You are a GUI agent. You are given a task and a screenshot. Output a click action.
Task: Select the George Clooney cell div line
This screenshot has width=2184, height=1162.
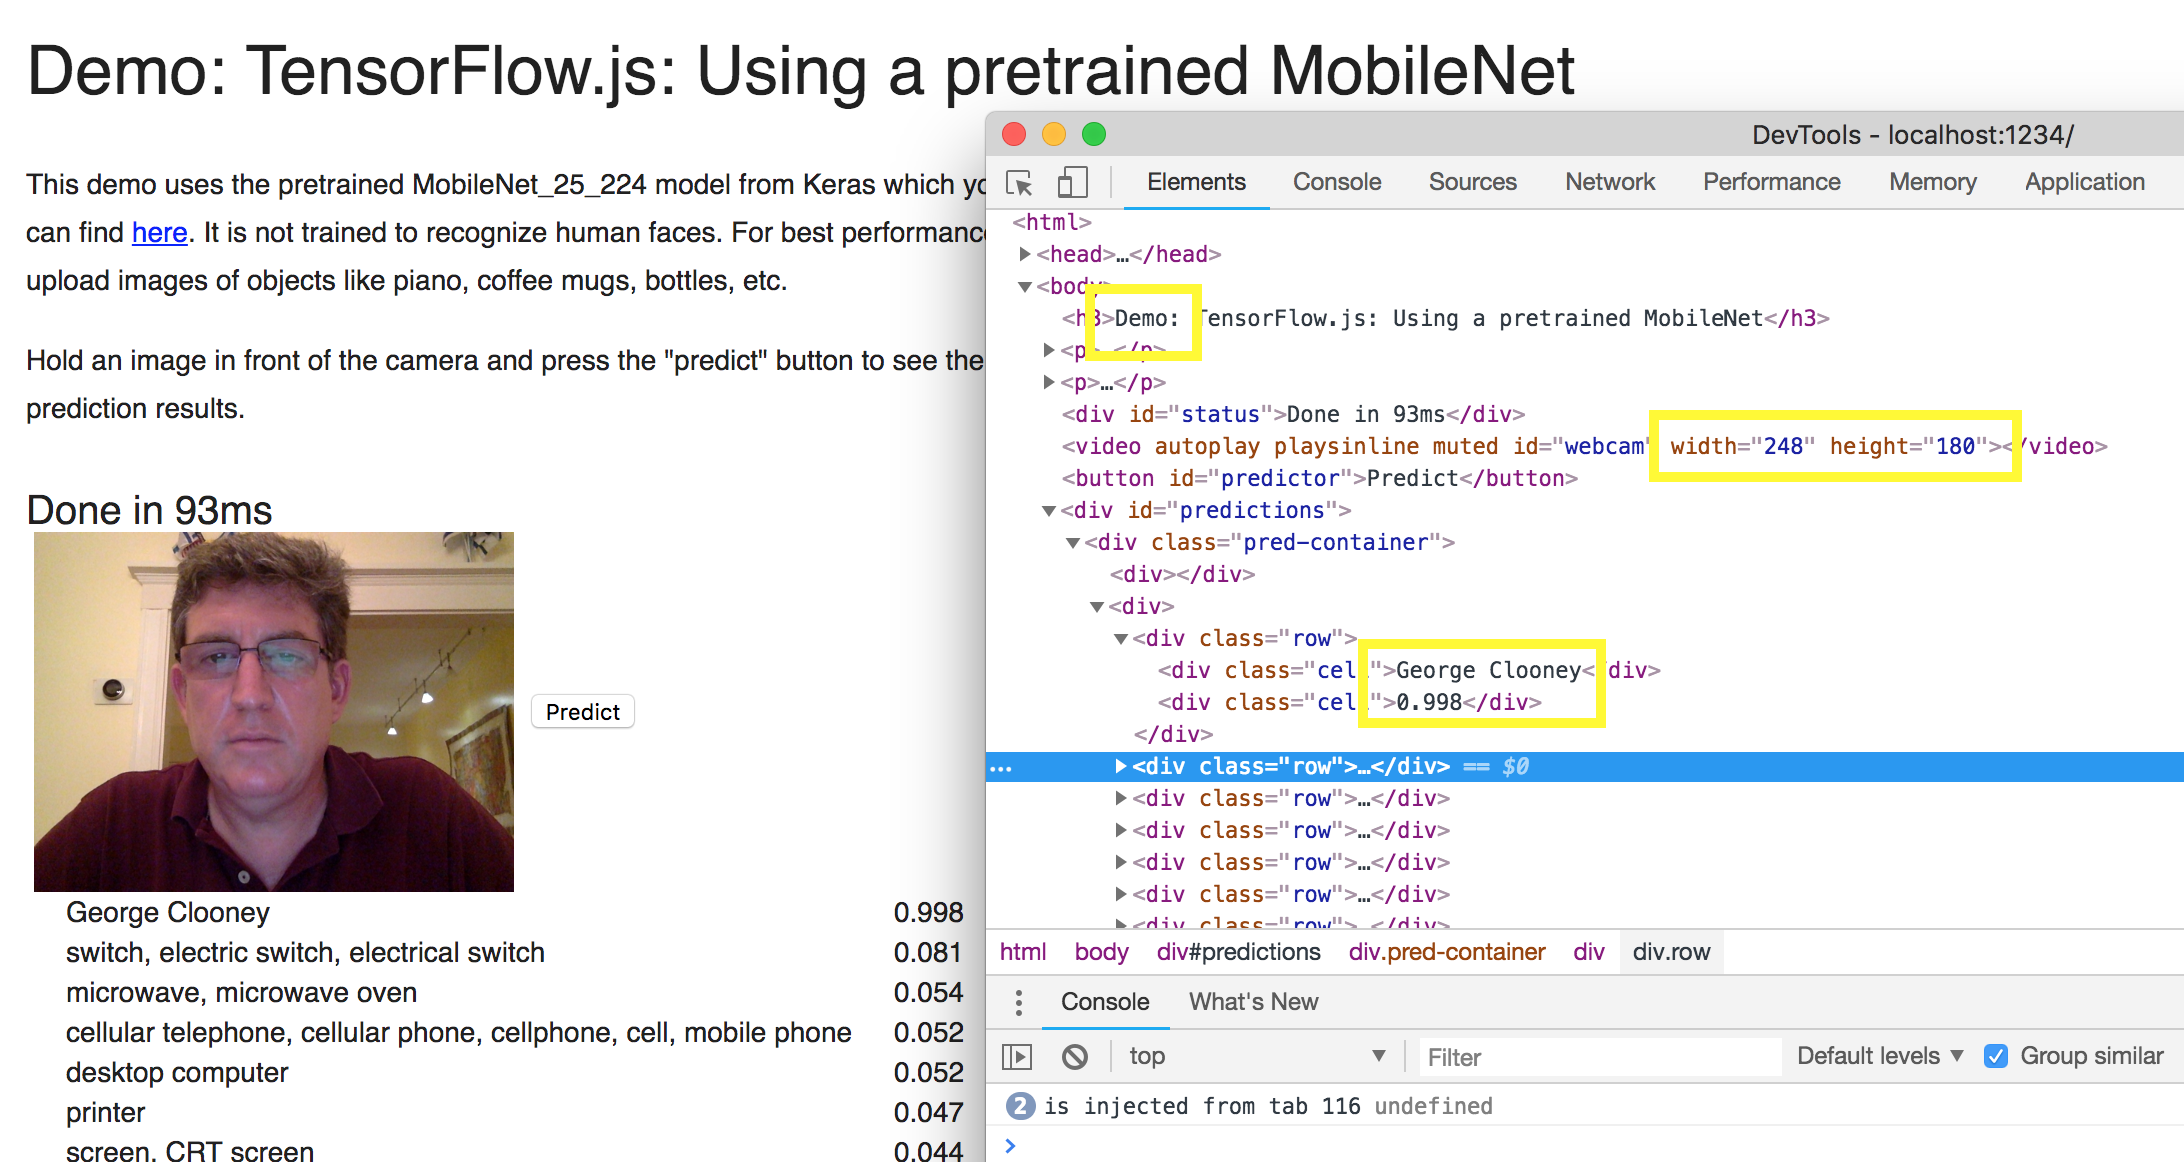[1409, 670]
